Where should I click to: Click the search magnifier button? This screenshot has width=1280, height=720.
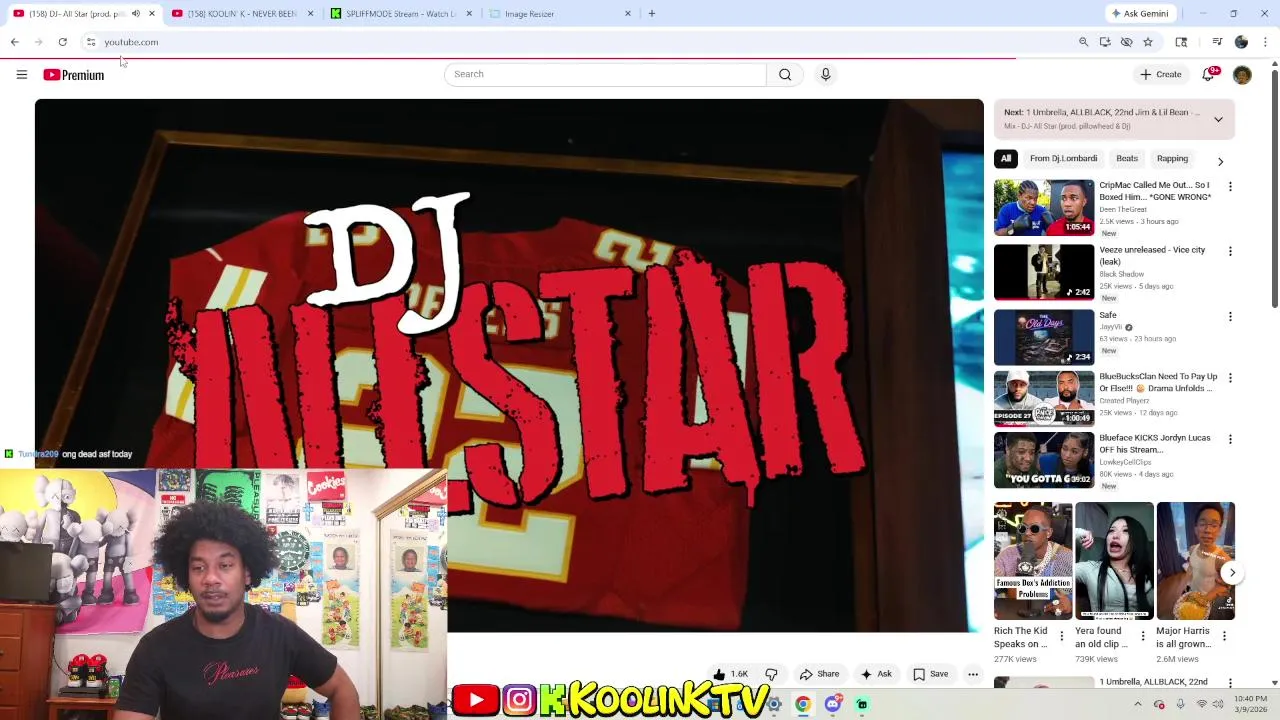(785, 74)
